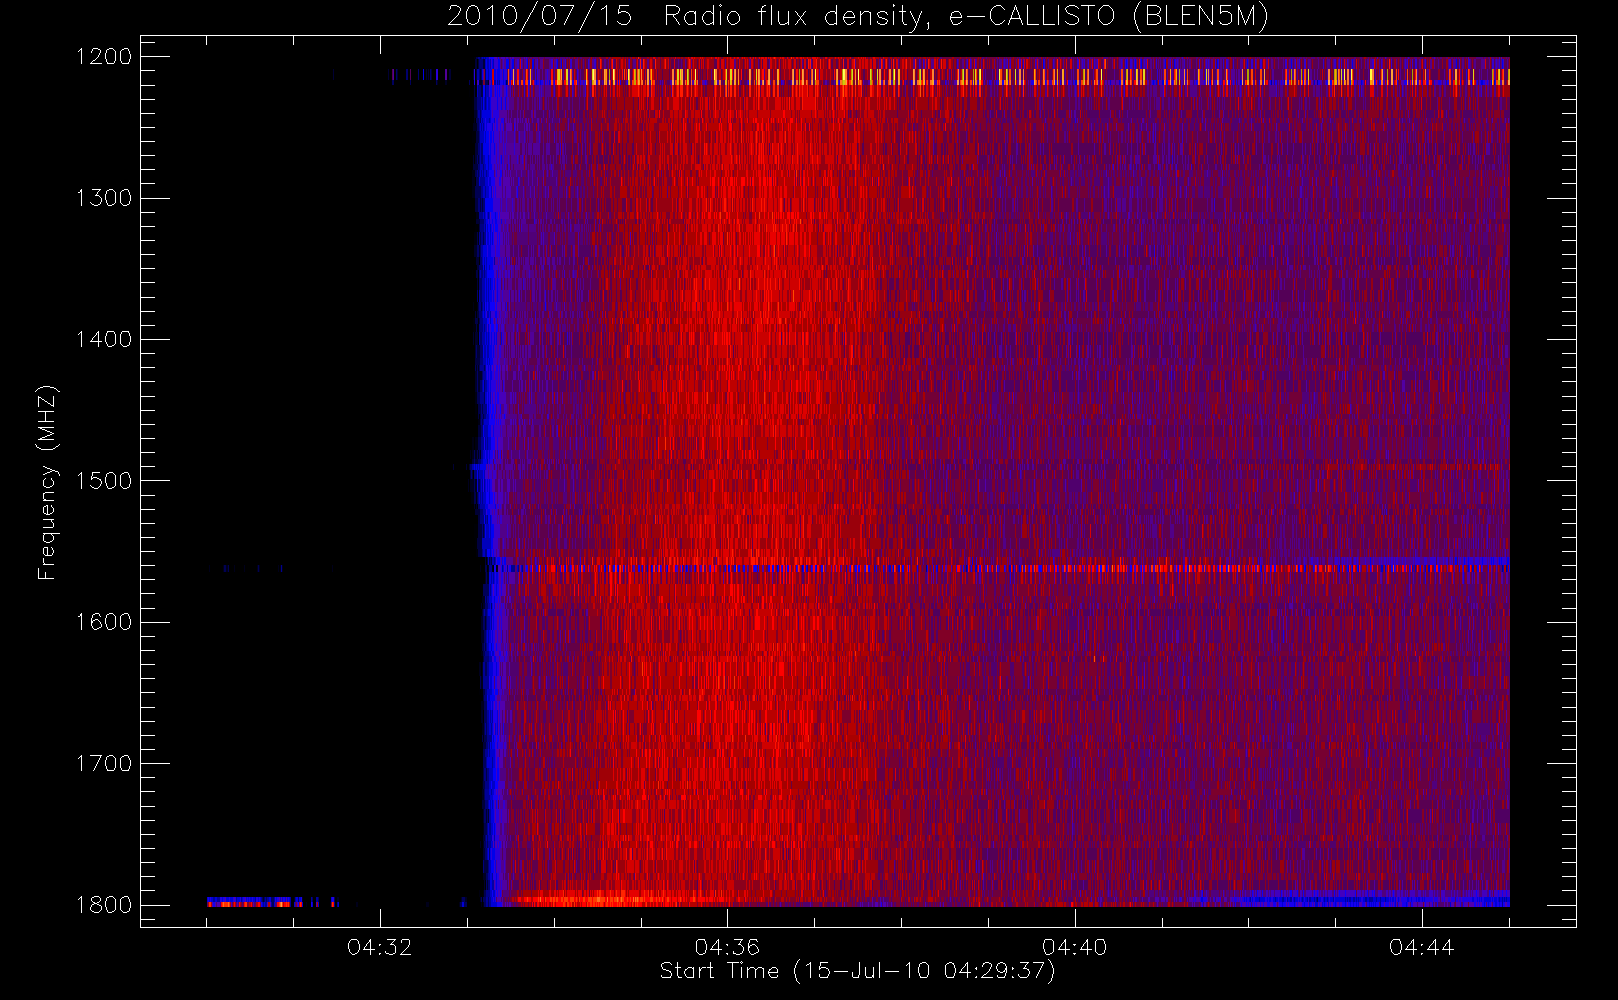Click the 1200 frequency tick label

point(104,57)
